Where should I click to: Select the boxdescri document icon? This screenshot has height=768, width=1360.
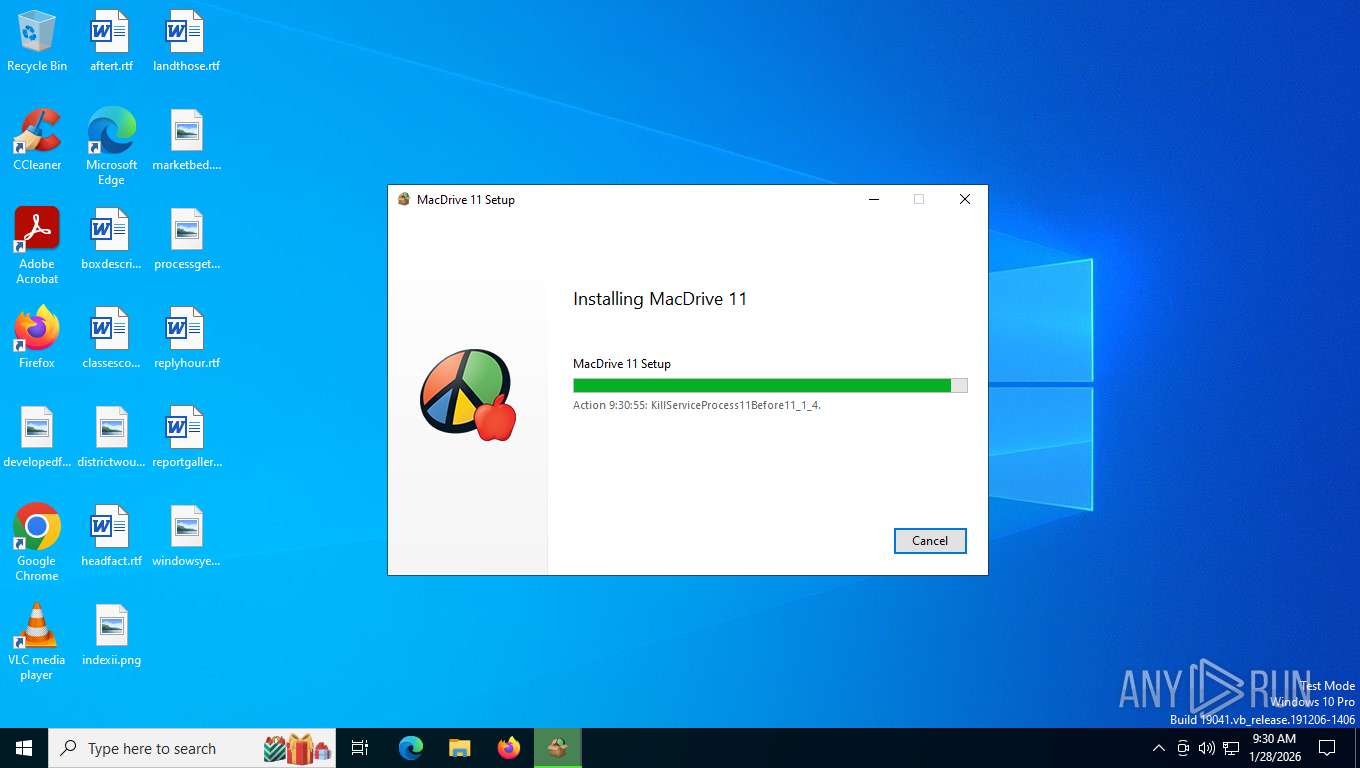(111, 239)
